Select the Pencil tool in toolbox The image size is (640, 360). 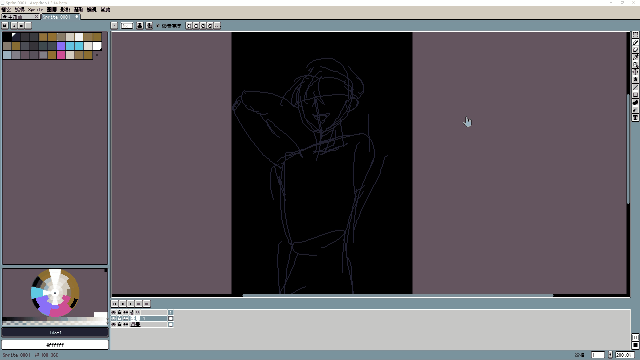tap(635, 42)
